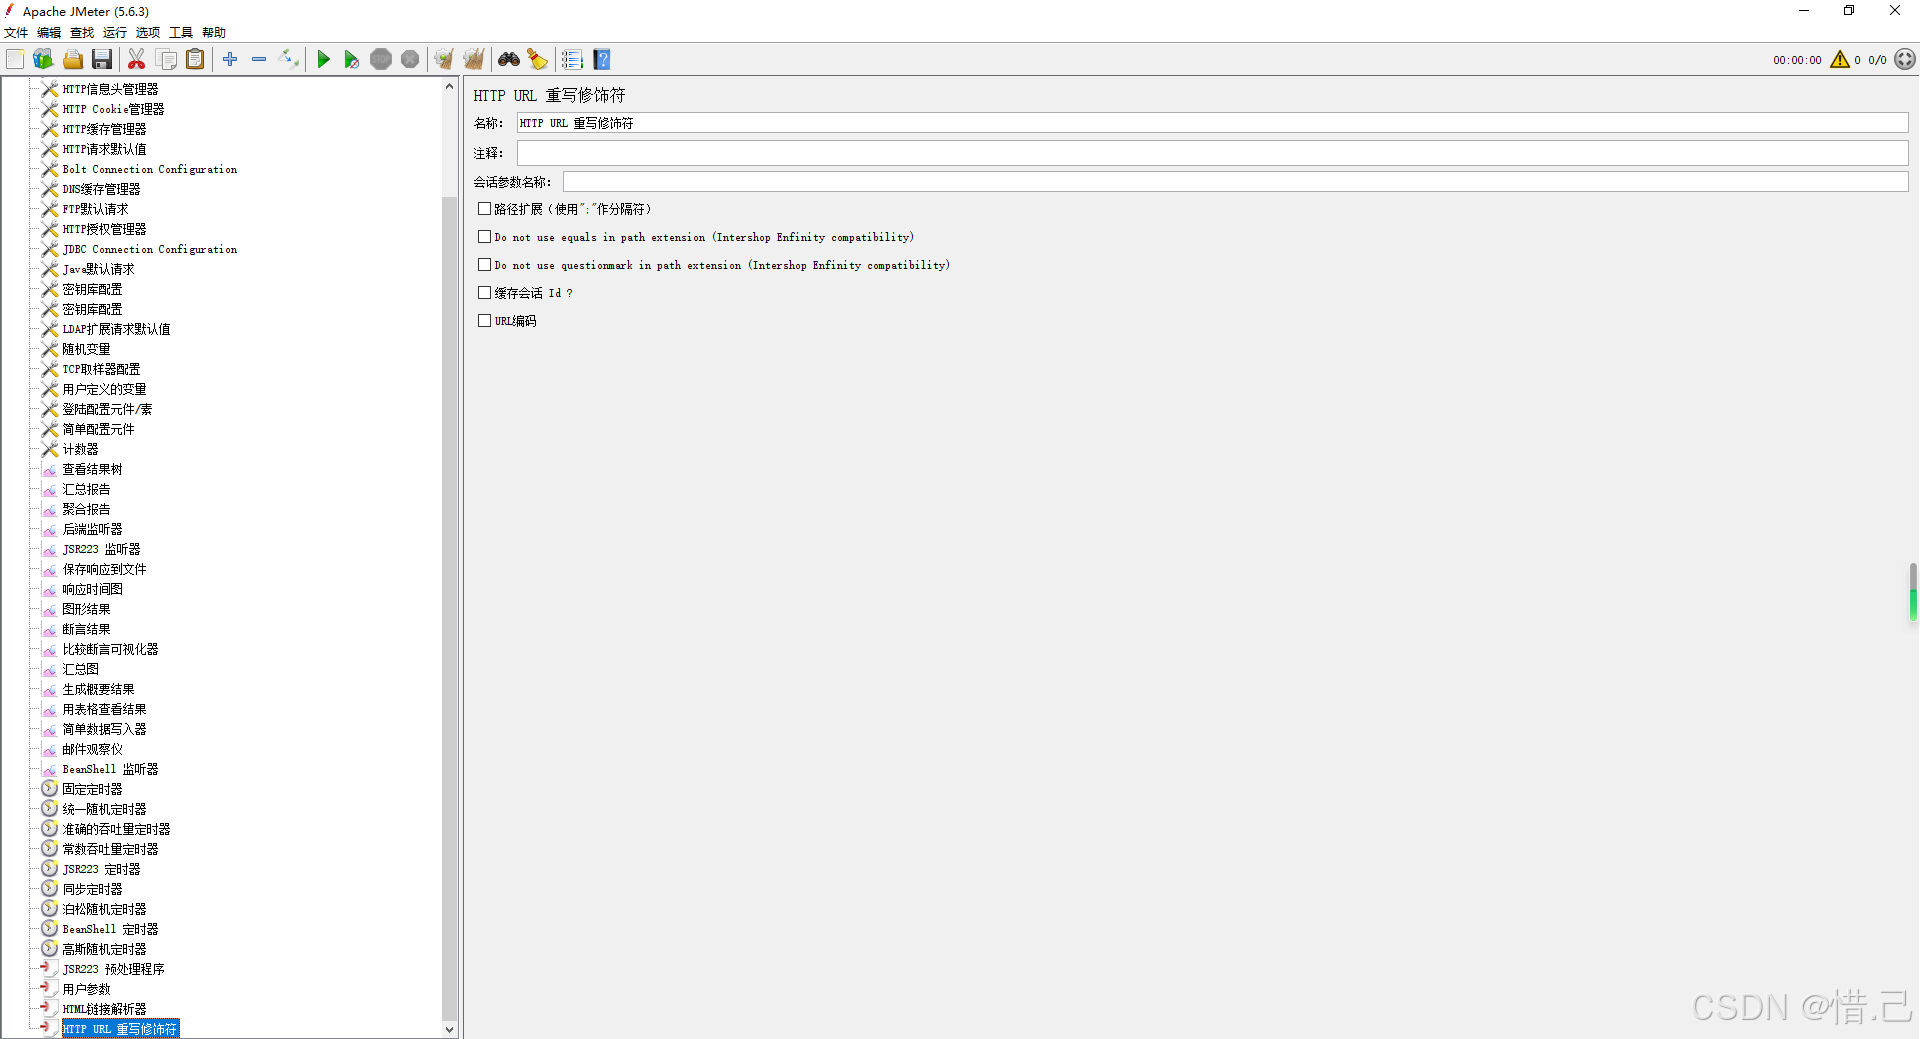Image resolution: width=1920 pixels, height=1039 pixels.
Task: Click the Clear single broom icon
Action: 444,60
